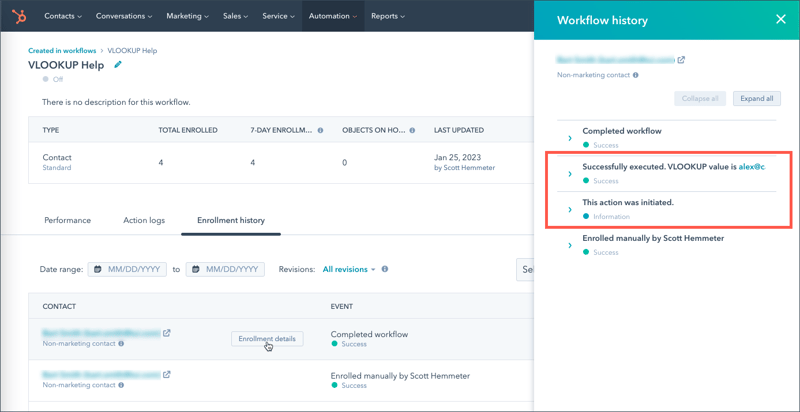Click the CONTACT column header
800x412 pixels.
click(x=59, y=306)
